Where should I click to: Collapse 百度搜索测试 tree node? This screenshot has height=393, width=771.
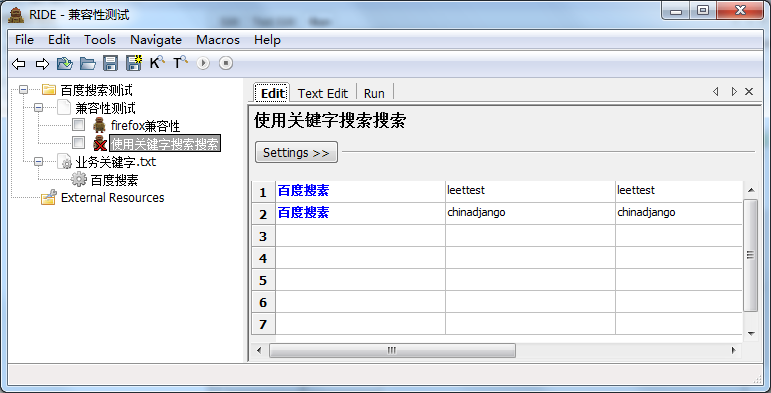(24, 90)
